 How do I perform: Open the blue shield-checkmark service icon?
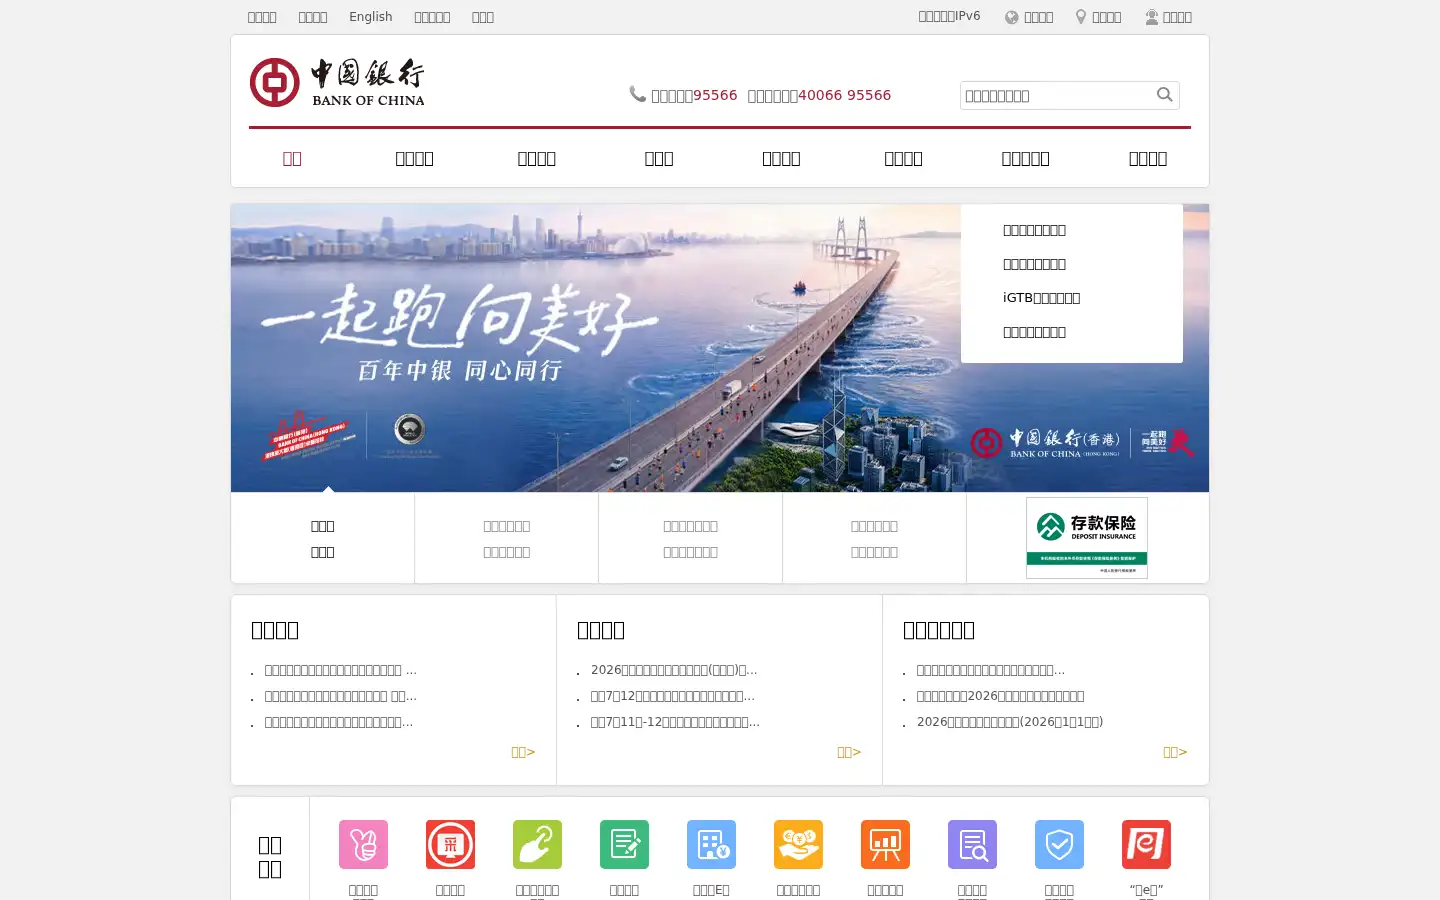(x=1059, y=845)
